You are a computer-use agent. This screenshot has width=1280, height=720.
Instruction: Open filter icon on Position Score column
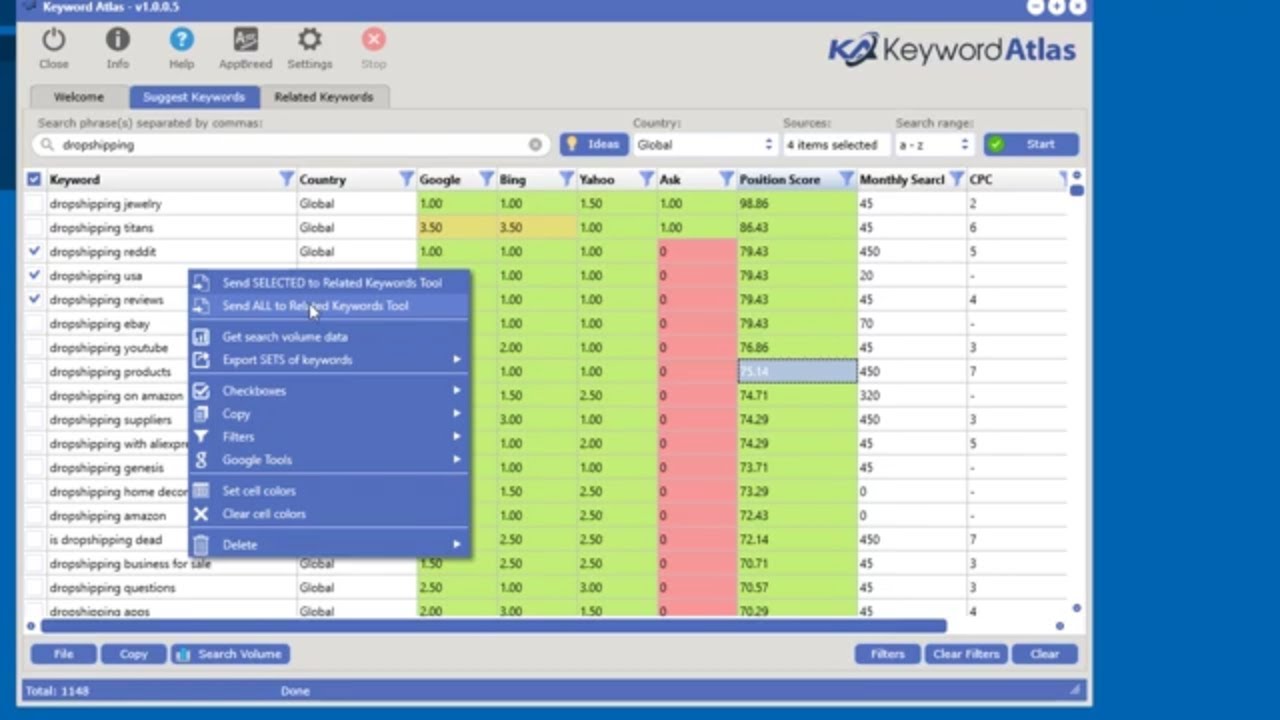tap(847, 179)
